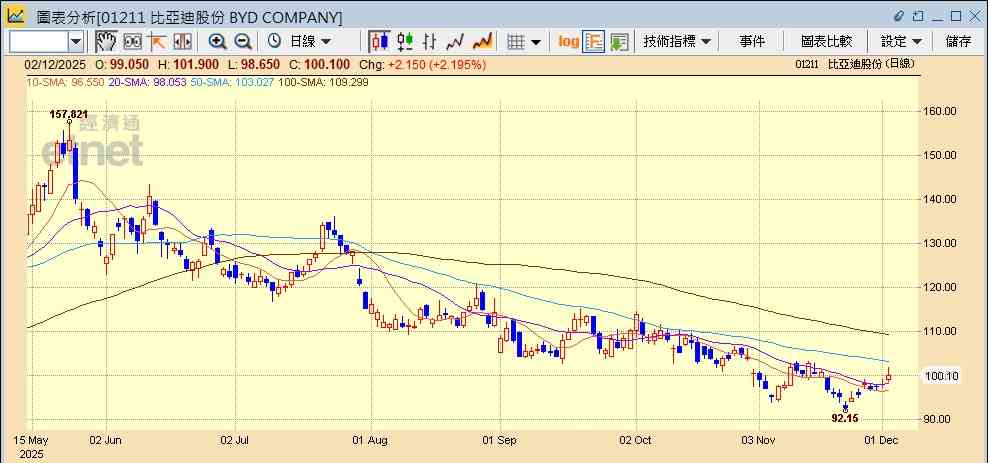The image size is (990, 463).
Task: Open the 技術指標 menu
Action: point(677,41)
